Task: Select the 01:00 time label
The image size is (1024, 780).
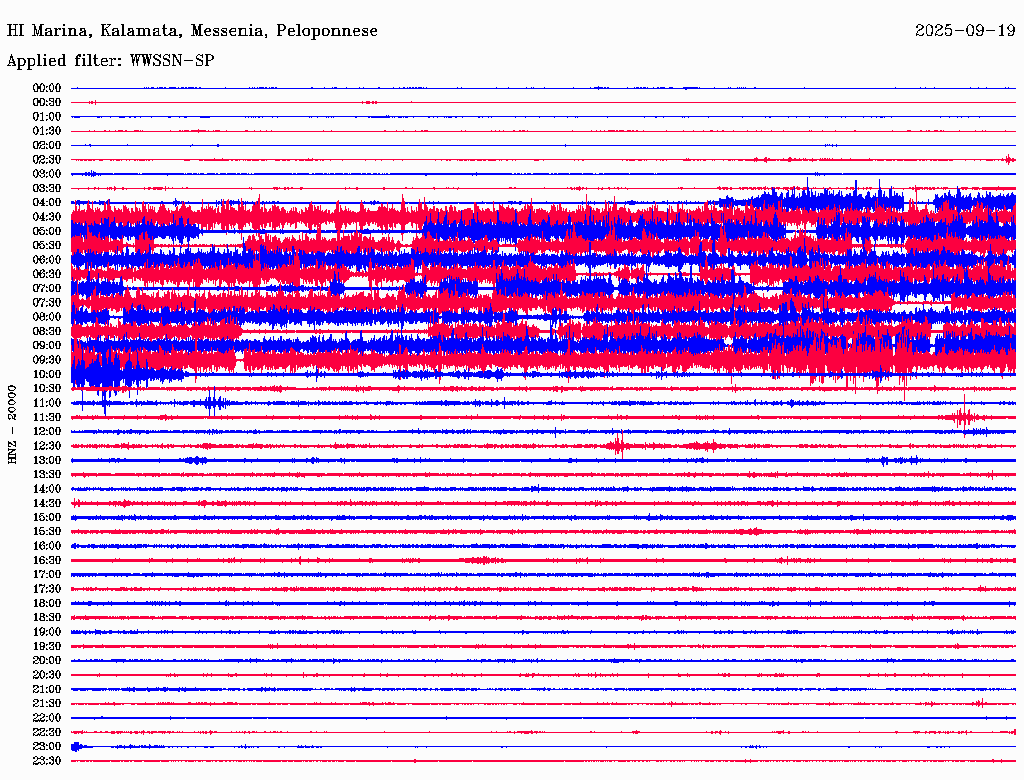Action: [x=47, y=117]
